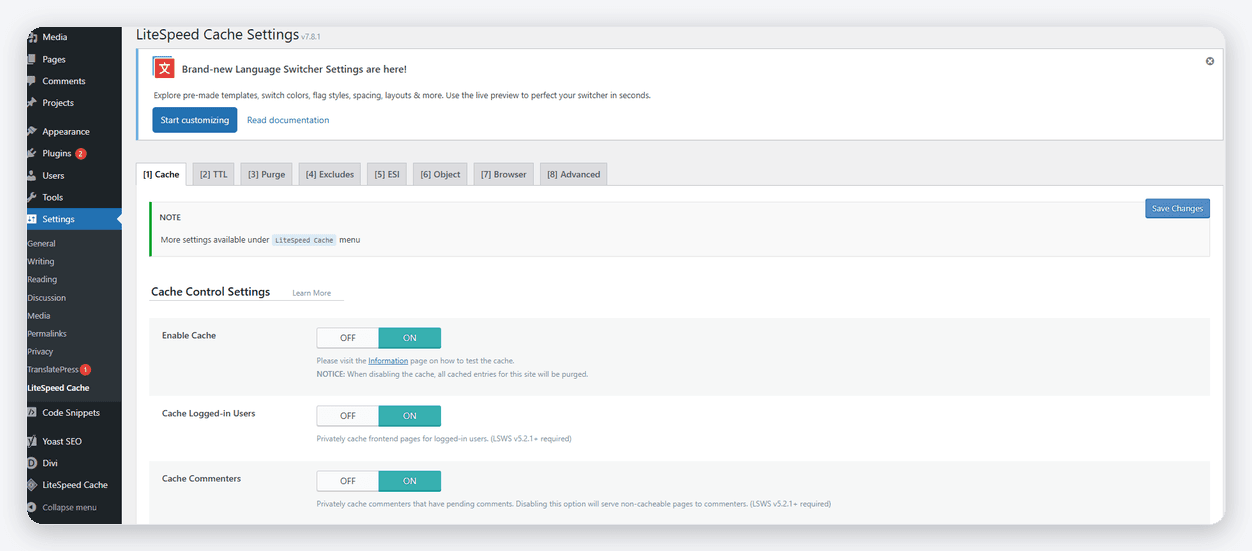Click the red Language Switcher notice icon

(x=163, y=68)
